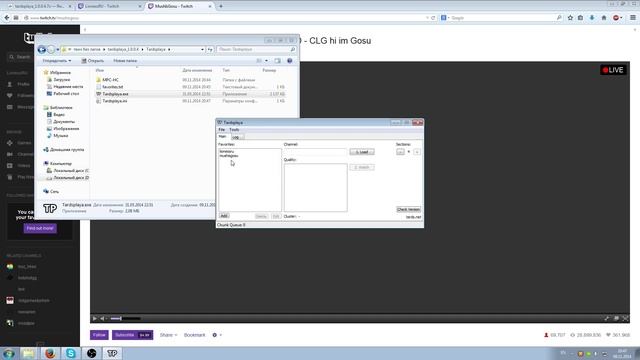Viewport: 640px width, 360px height.
Task: Increase the Sections value with plus button
Action: click(x=417, y=152)
